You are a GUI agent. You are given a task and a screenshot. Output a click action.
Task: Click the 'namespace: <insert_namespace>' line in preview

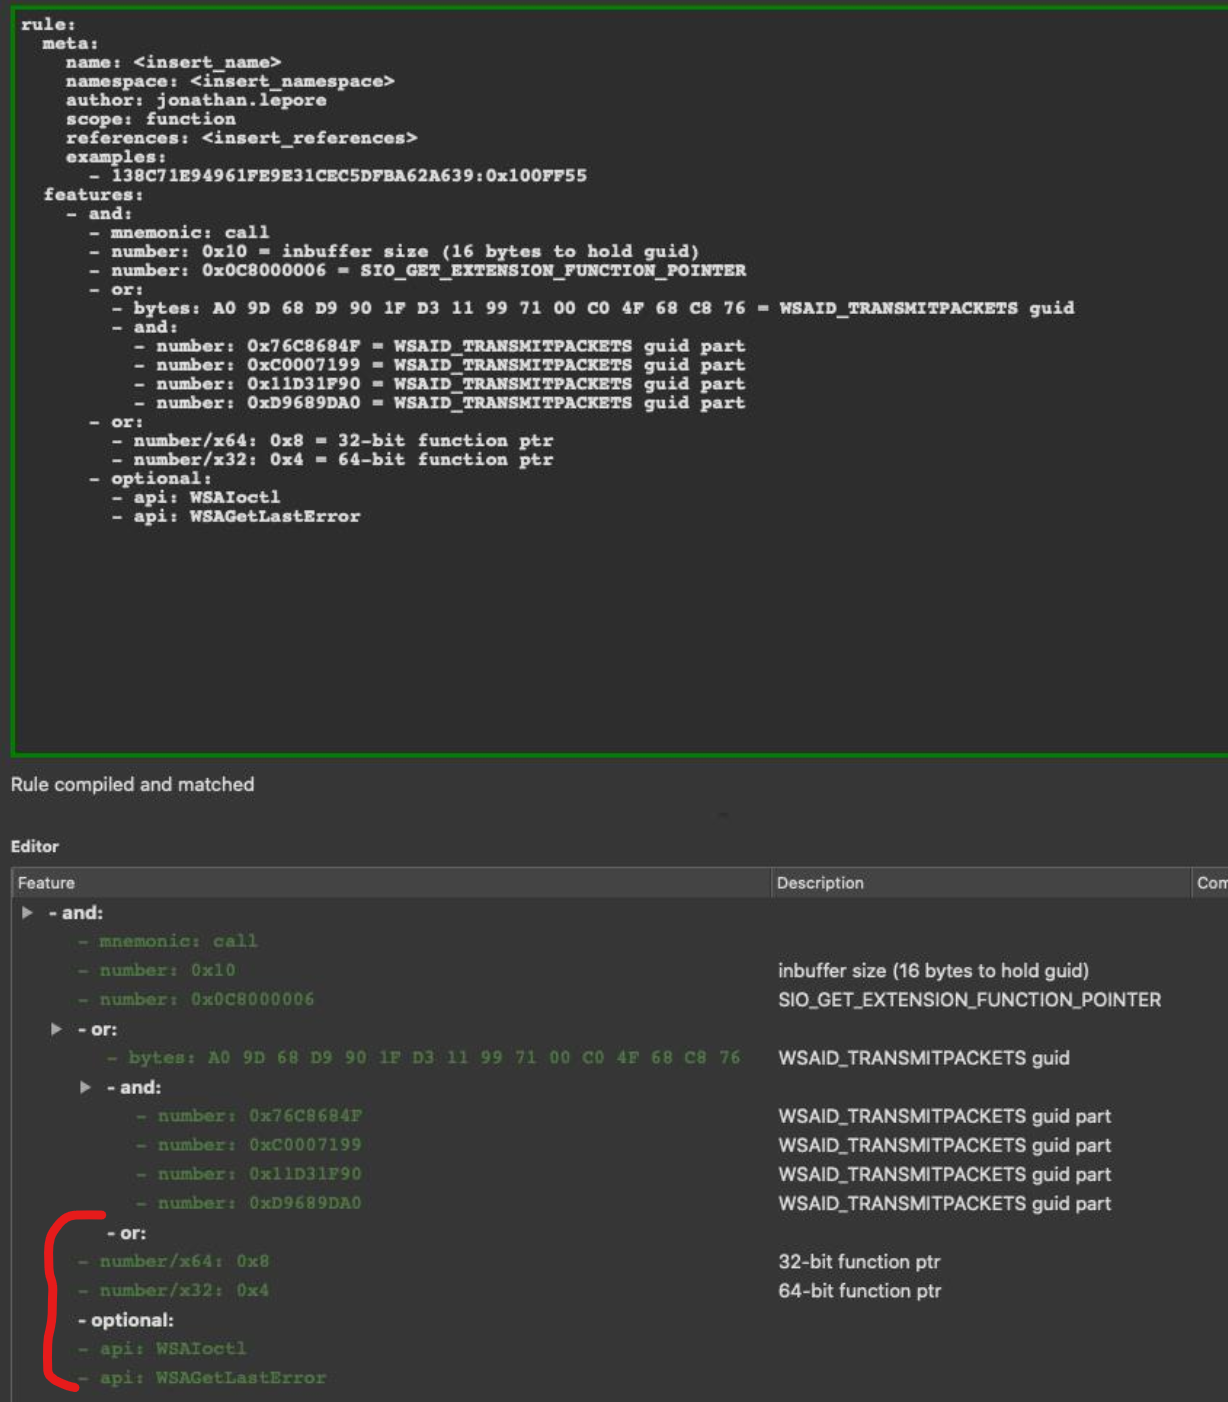pos(230,81)
